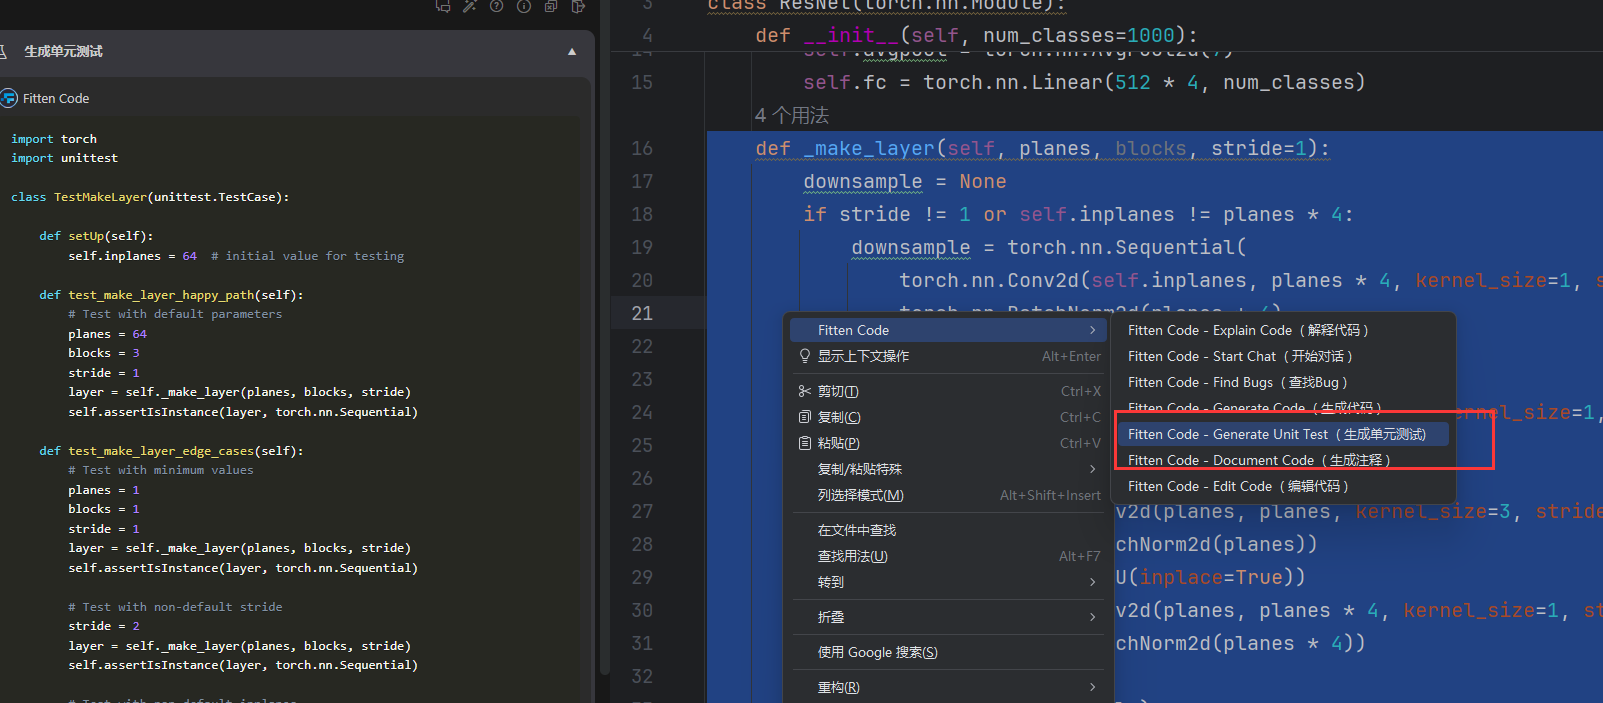Click the scissors icon for 剪切
1603x703 pixels.
(805, 391)
